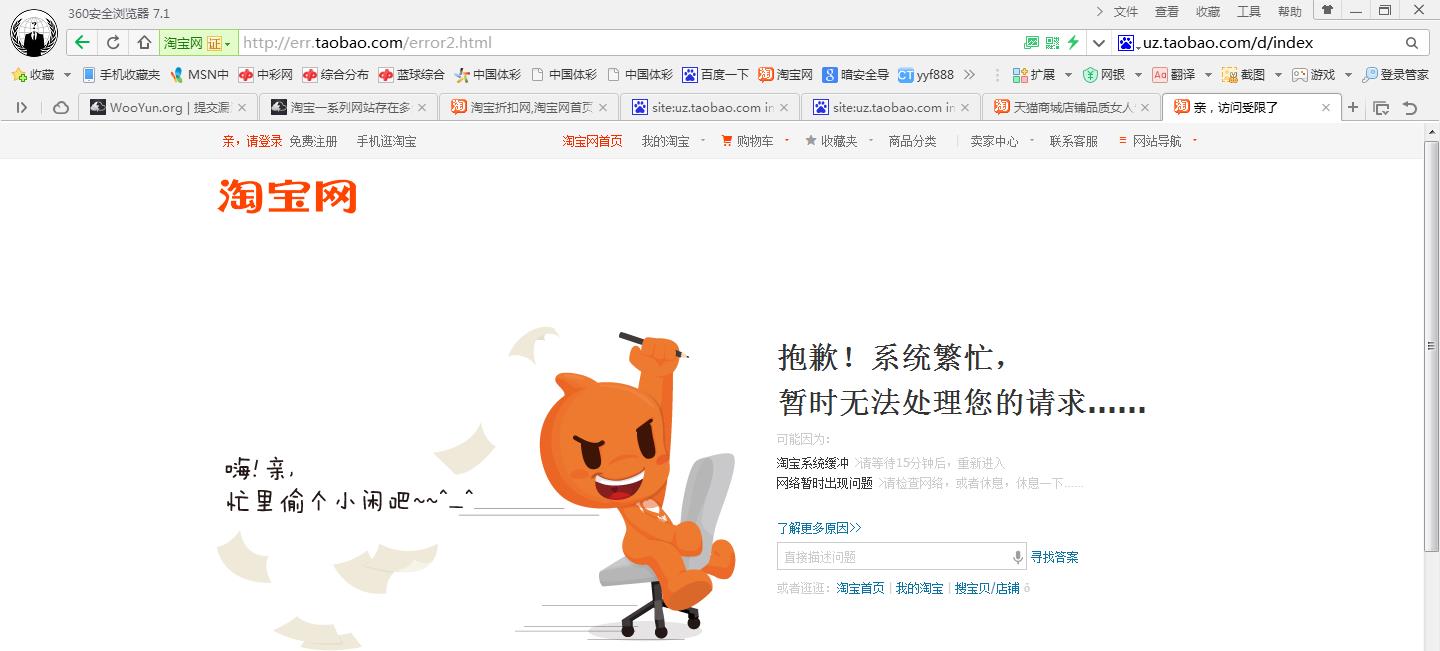The image size is (1440, 651).
Task: Open the skin changer shirt icon
Action: click(x=1328, y=10)
